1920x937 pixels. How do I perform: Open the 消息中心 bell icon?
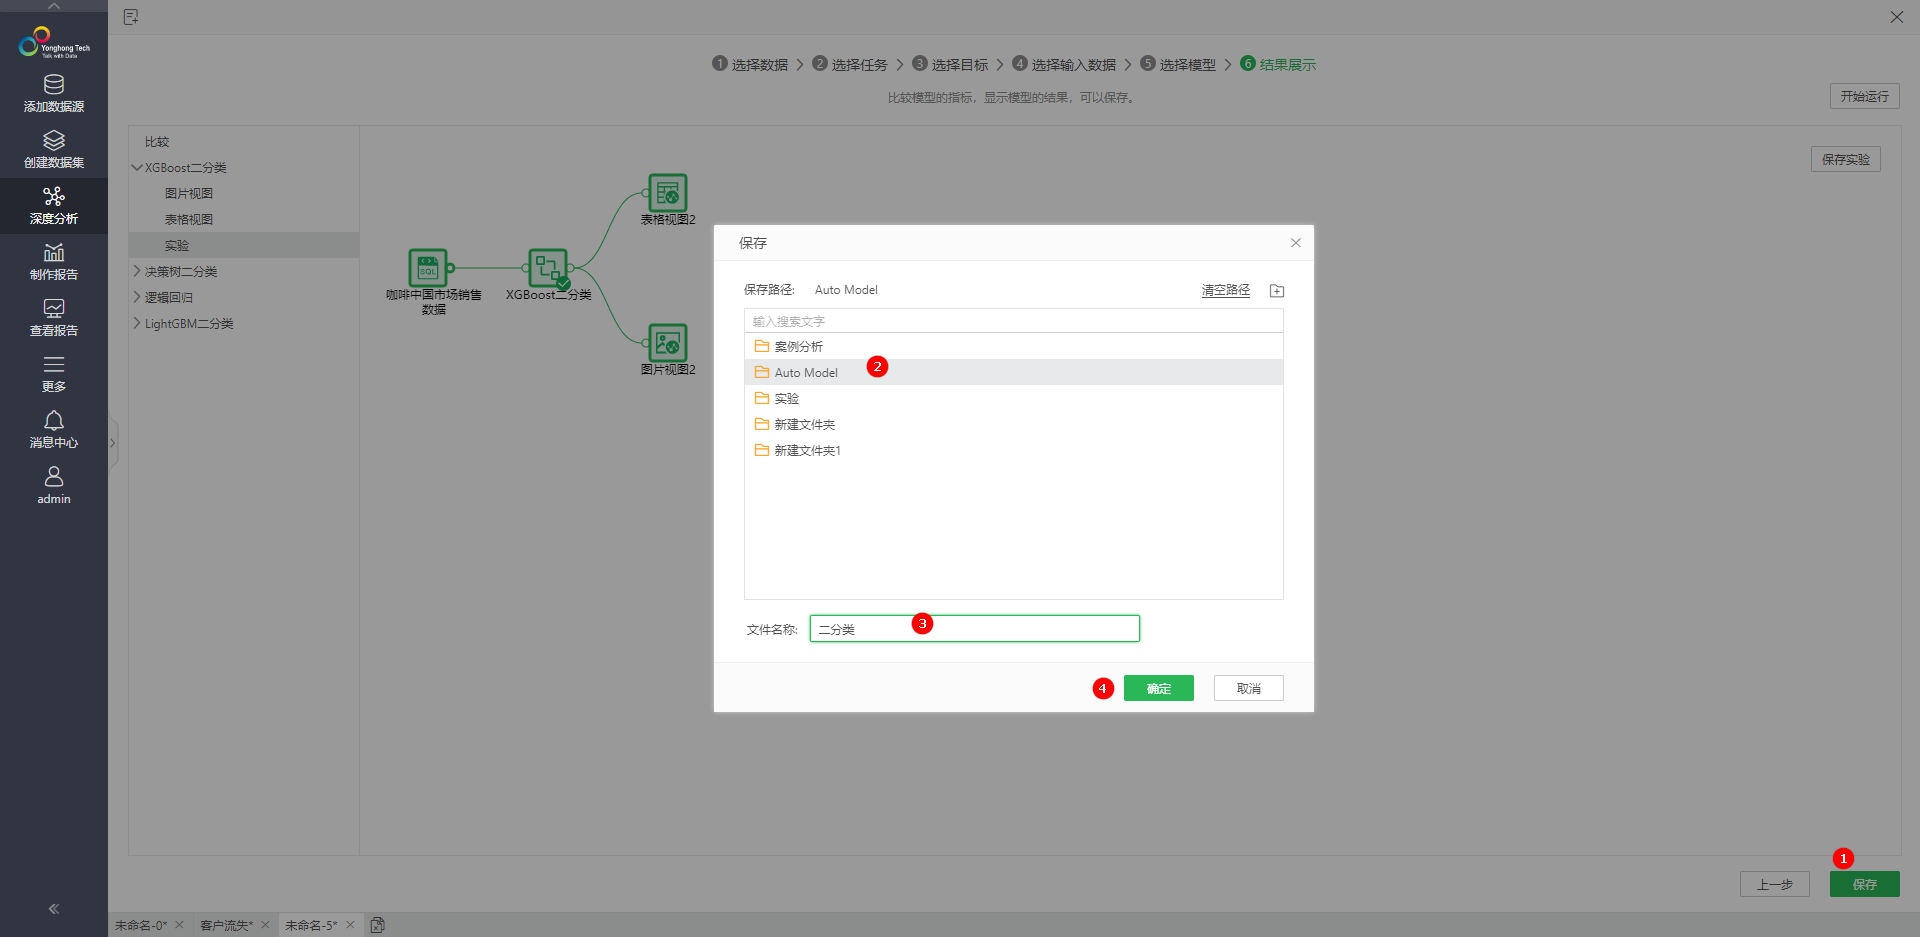pyautogui.click(x=54, y=421)
